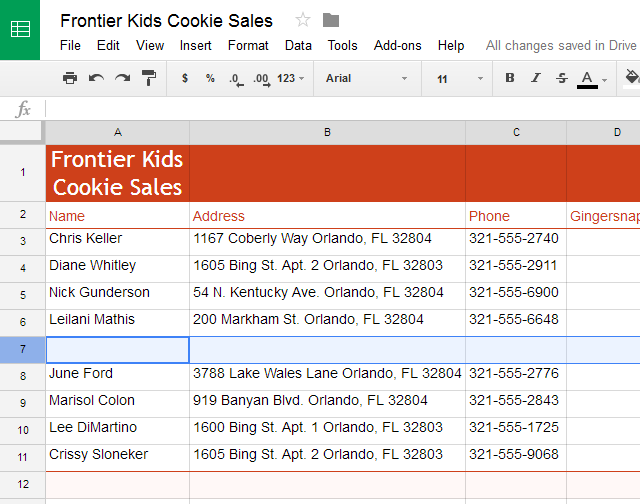Redo the last action

click(122, 78)
